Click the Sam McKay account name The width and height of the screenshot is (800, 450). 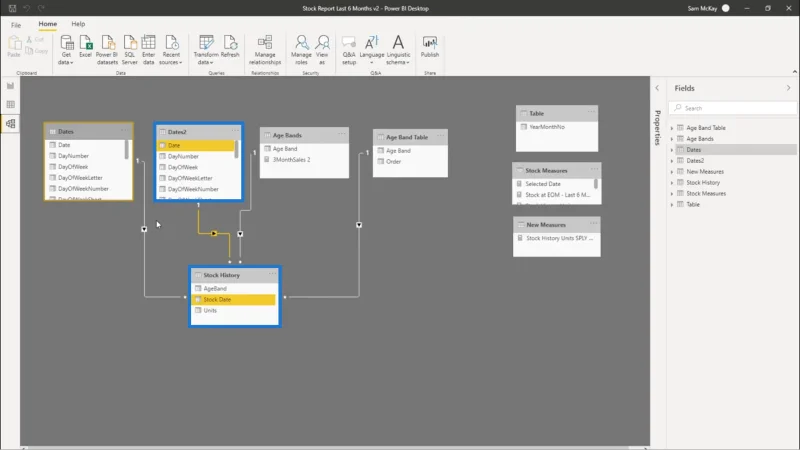pos(702,8)
